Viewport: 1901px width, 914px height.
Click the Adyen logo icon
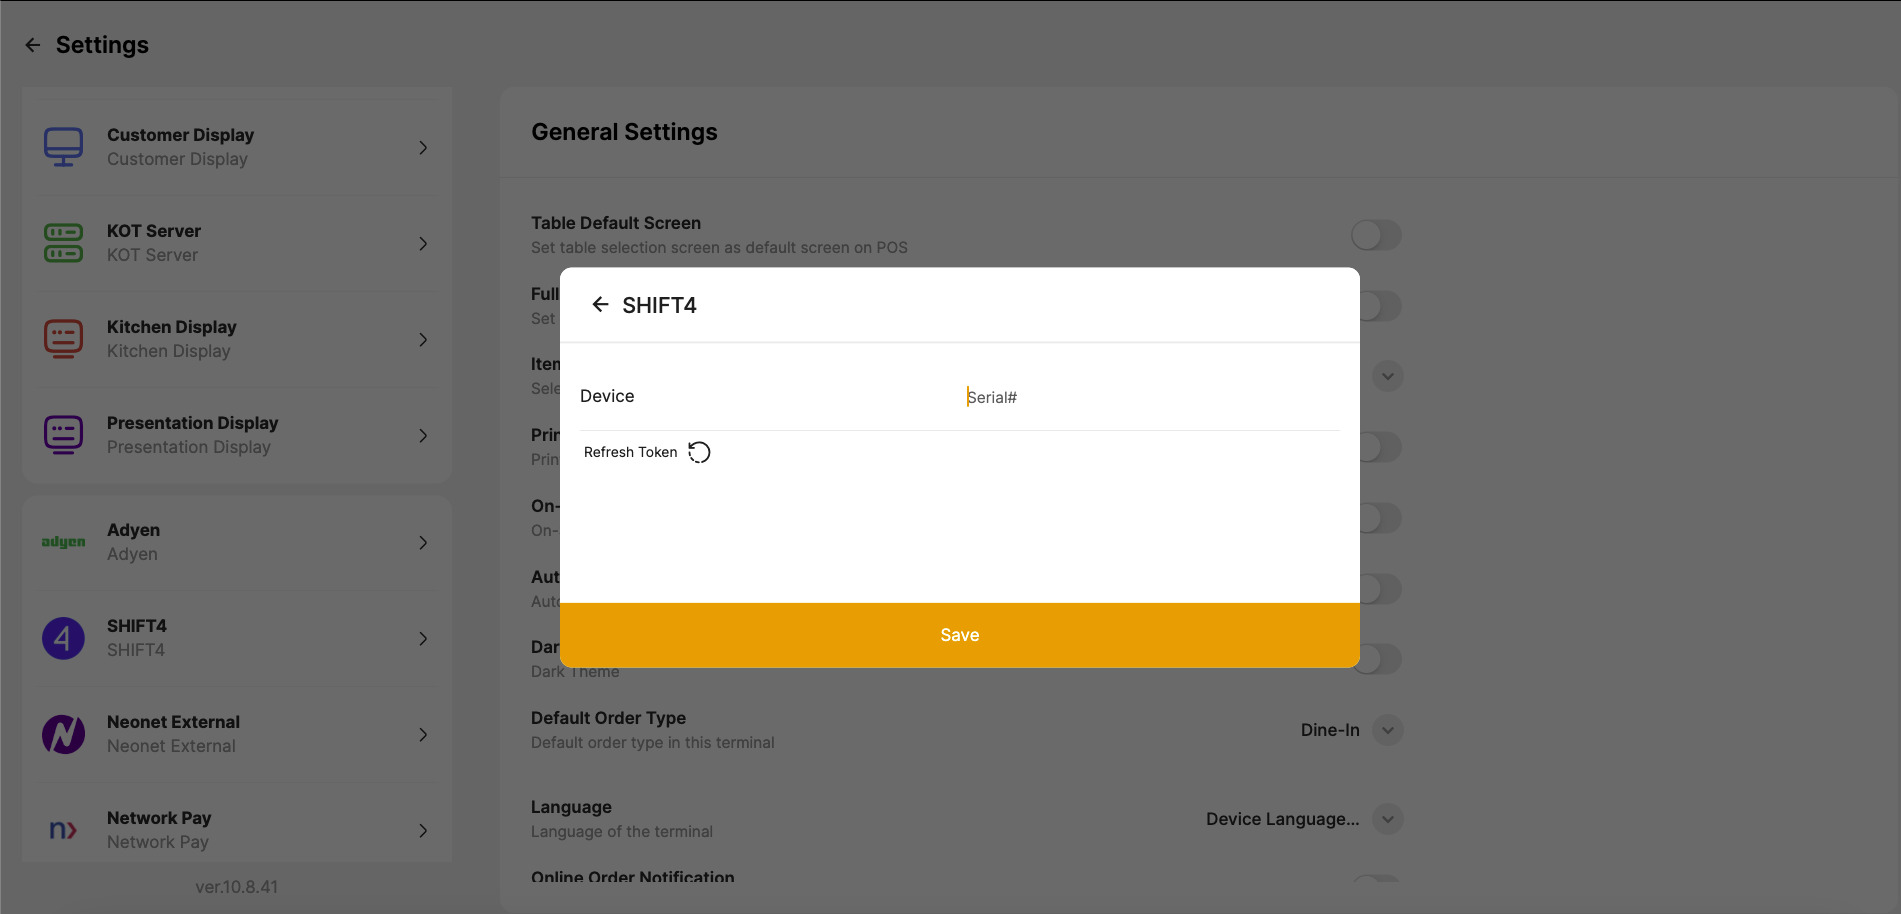click(x=63, y=542)
